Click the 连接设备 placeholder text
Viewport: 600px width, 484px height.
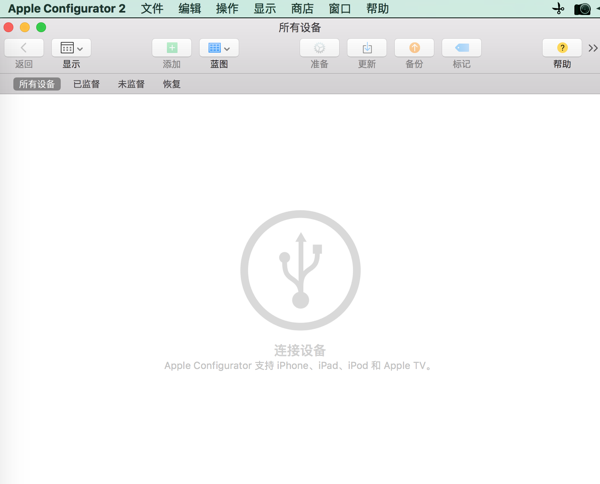click(x=300, y=350)
